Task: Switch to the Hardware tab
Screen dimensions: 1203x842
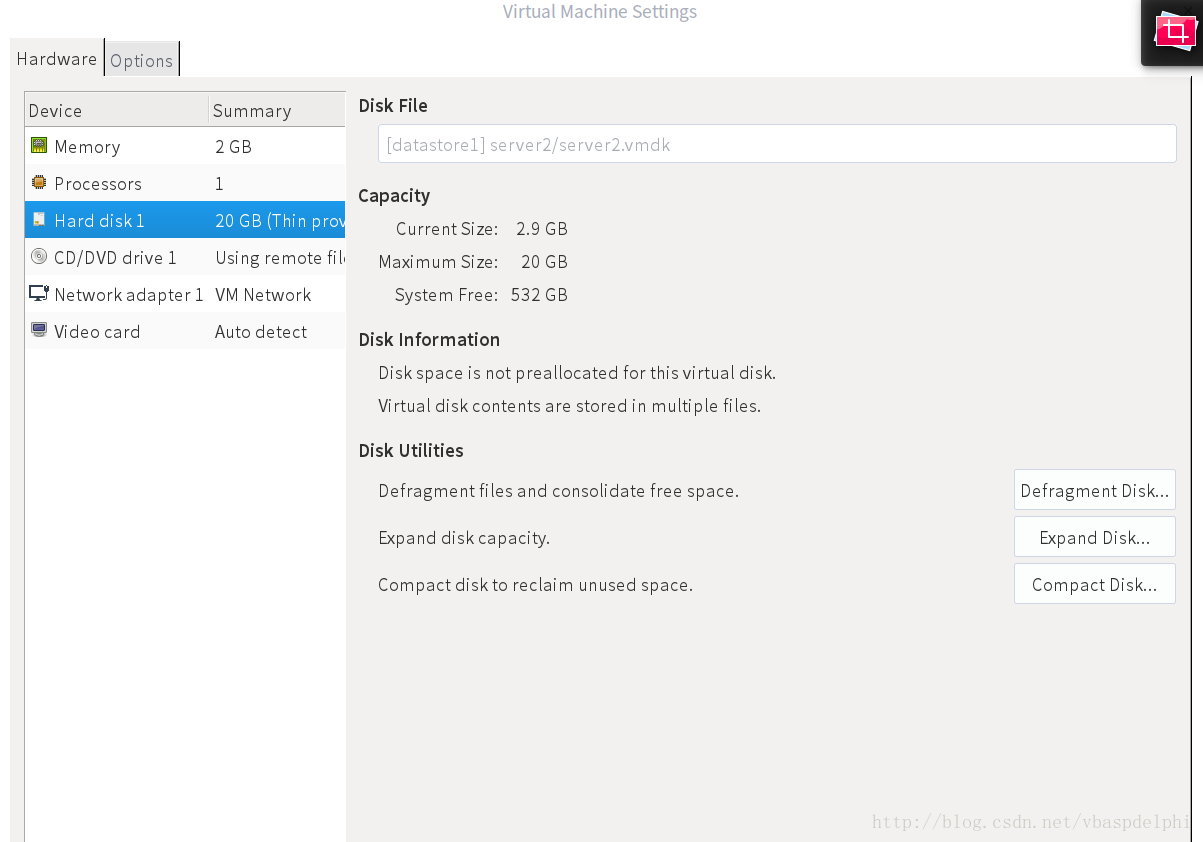Action: (56, 59)
